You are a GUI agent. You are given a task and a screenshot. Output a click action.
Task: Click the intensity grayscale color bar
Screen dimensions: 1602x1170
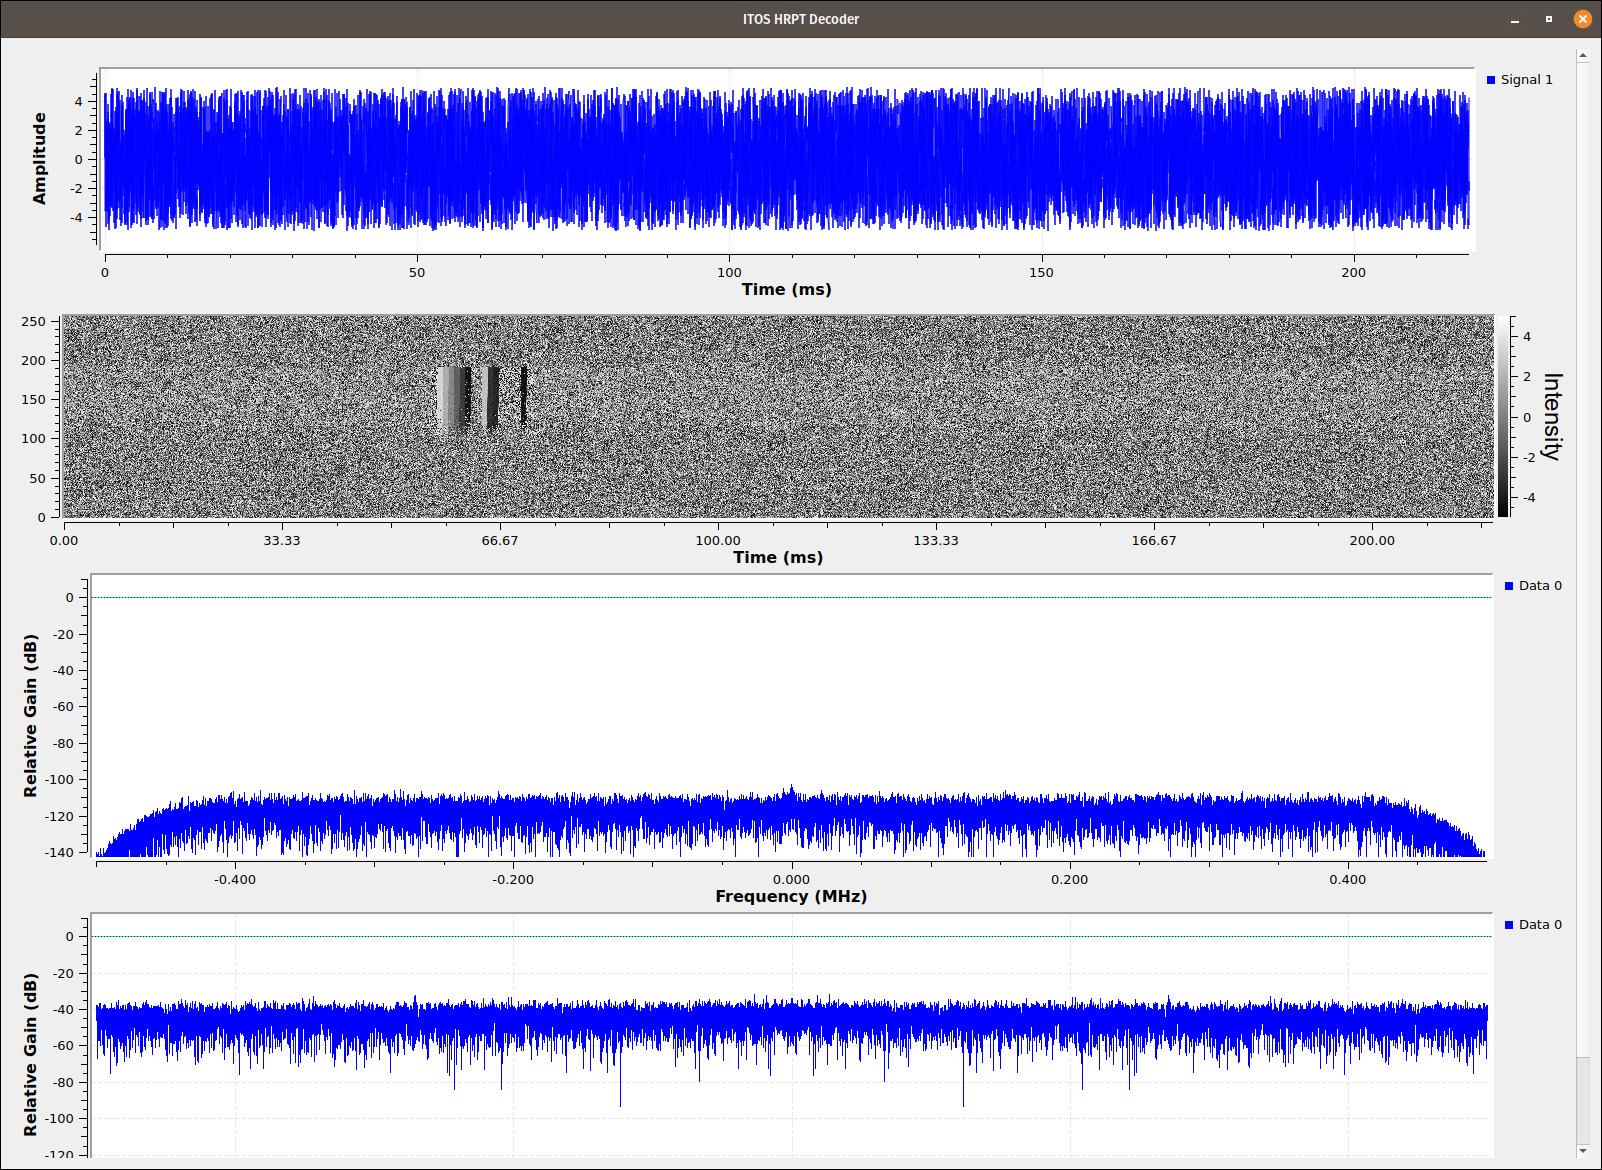pos(1503,416)
